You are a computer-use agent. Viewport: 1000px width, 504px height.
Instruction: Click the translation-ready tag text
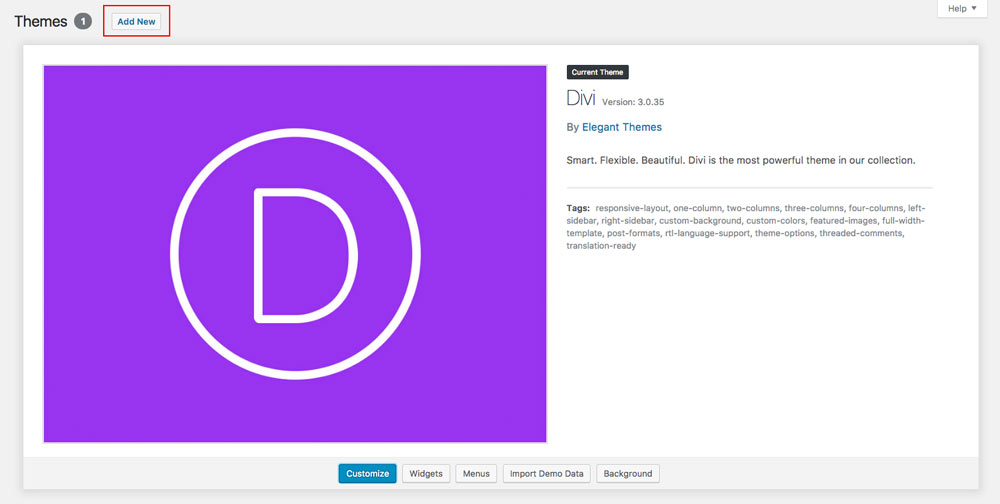tap(601, 246)
